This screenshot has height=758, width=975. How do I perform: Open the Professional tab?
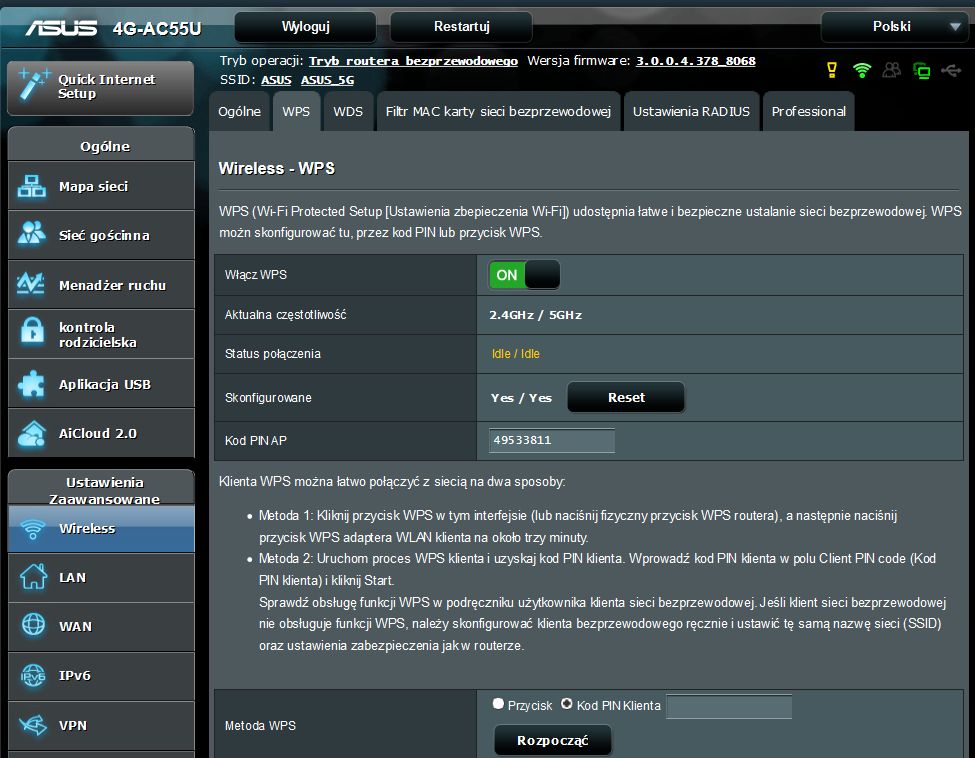(808, 111)
